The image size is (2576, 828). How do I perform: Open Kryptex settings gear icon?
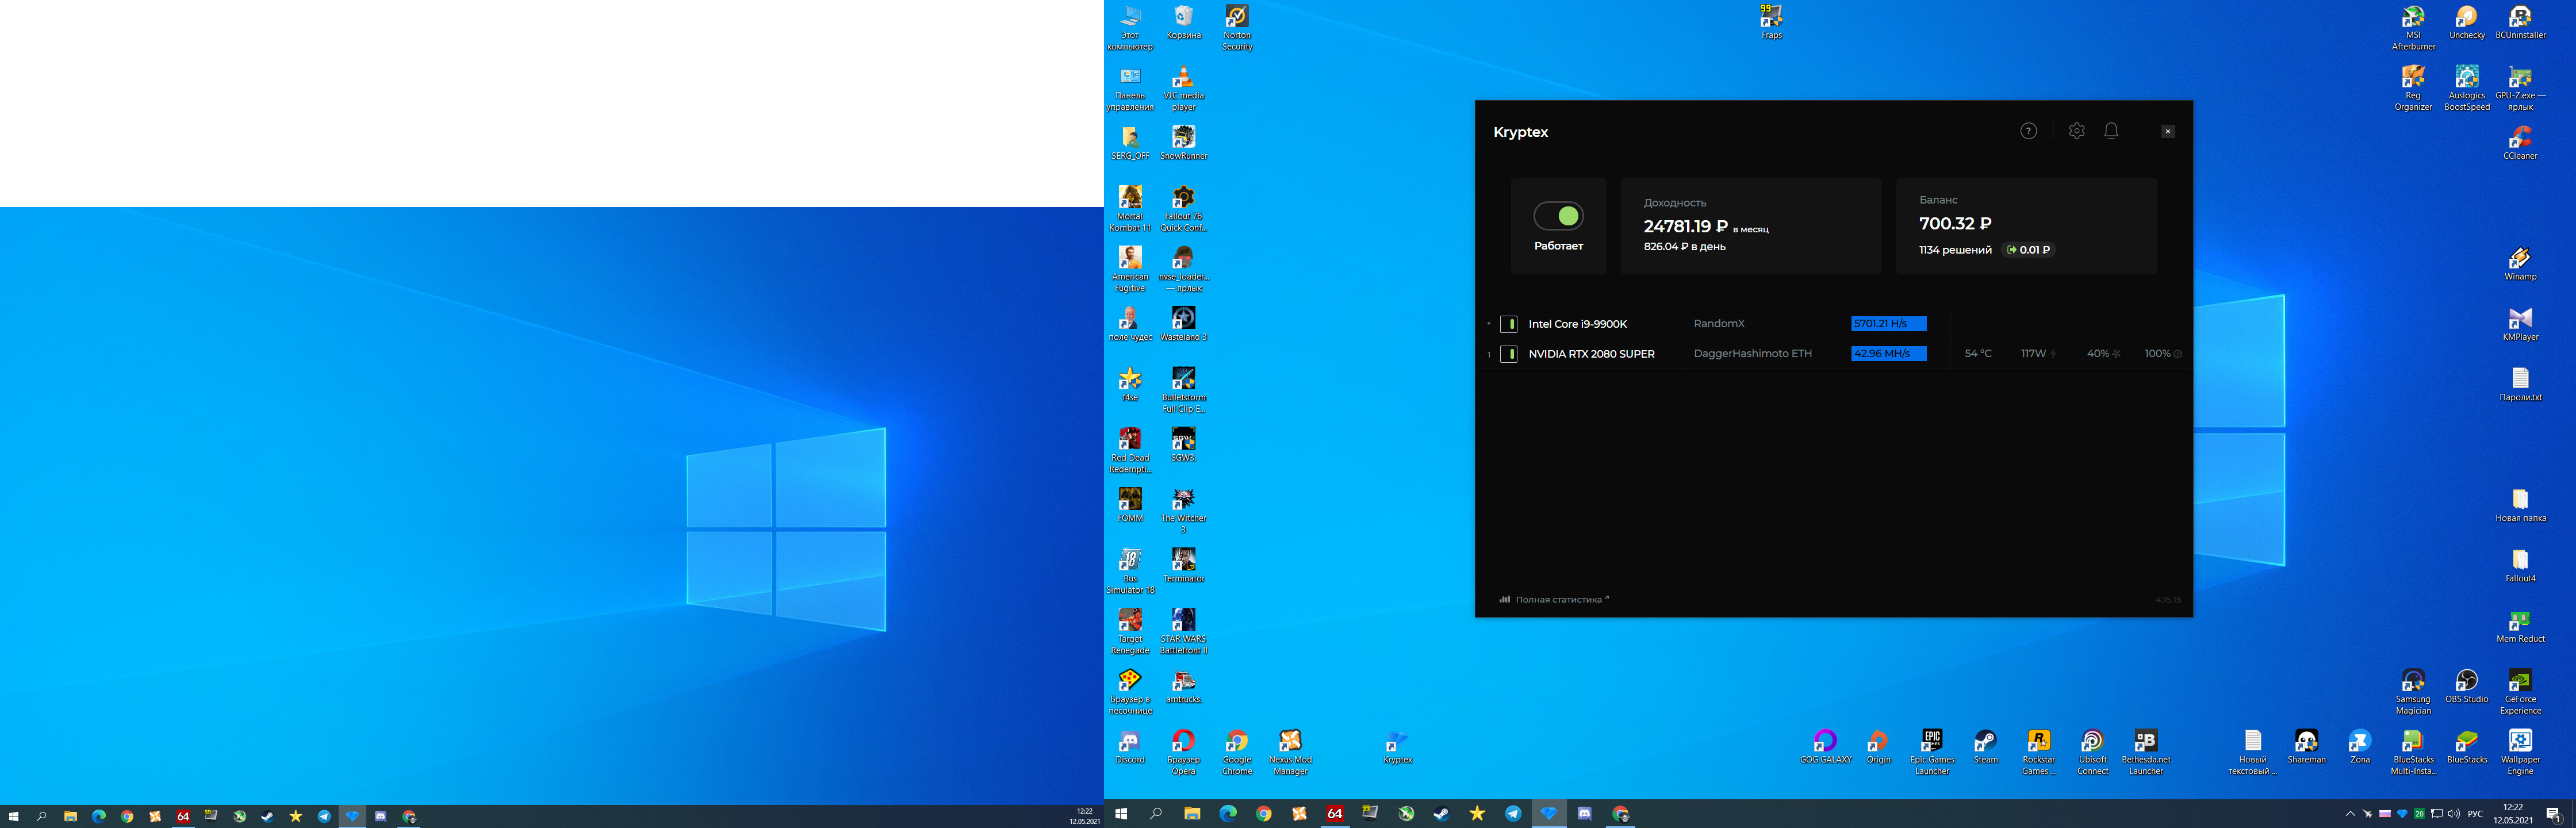coord(2077,131)
